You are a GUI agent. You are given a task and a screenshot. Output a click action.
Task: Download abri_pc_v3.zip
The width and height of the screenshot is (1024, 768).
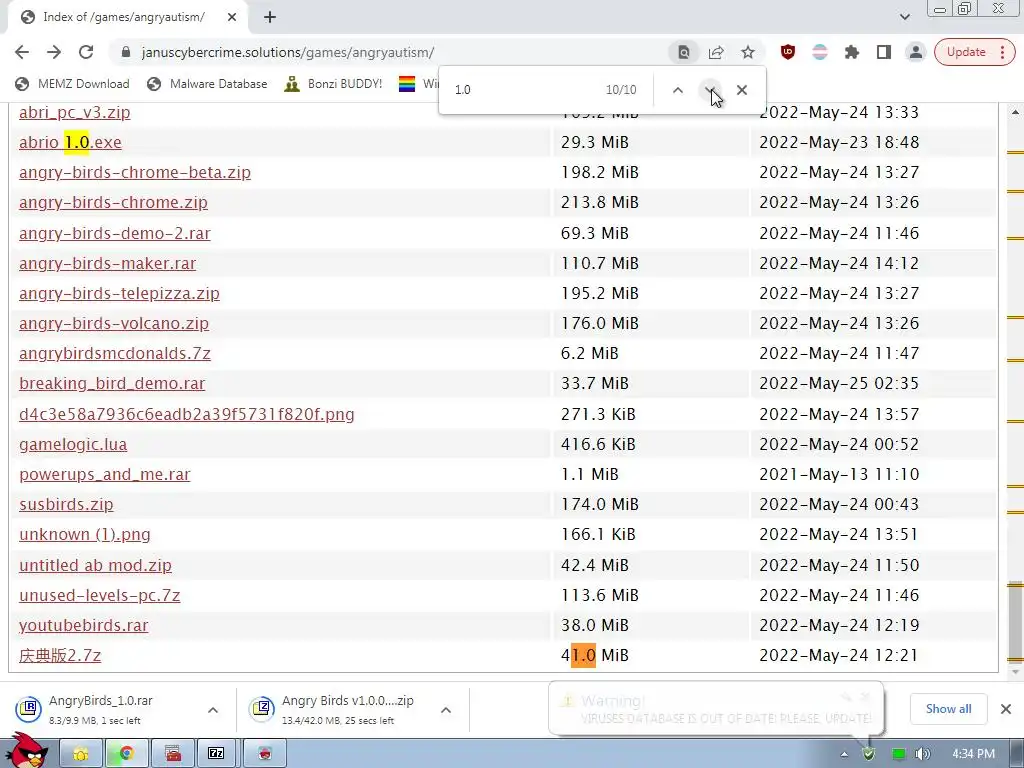click(x=74, y=112)
